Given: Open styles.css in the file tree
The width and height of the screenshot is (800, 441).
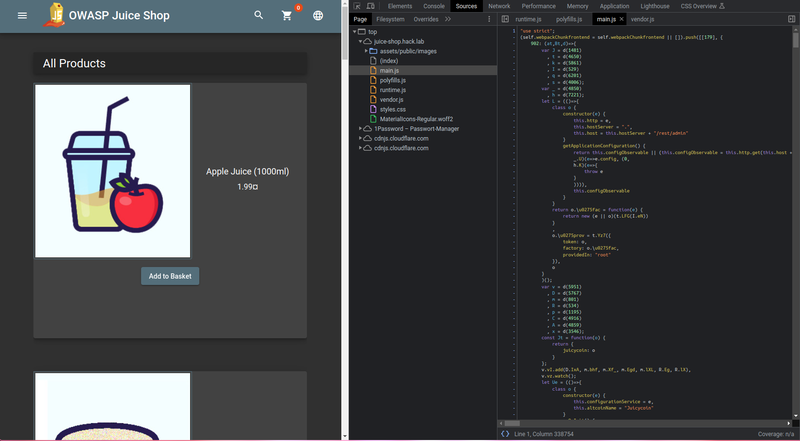Looking at the screenshot, I should (394, 109).
